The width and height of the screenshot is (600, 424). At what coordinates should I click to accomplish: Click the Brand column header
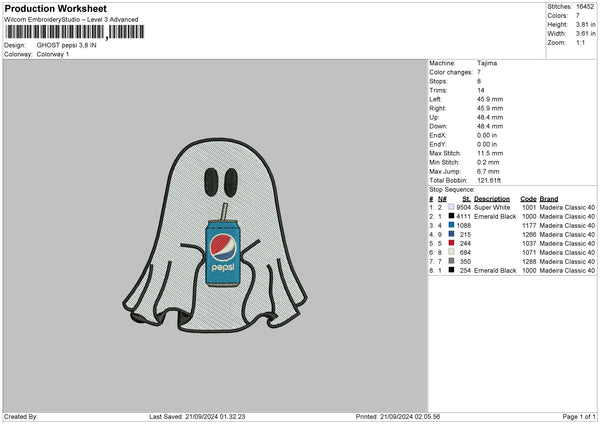coord(553,198)
